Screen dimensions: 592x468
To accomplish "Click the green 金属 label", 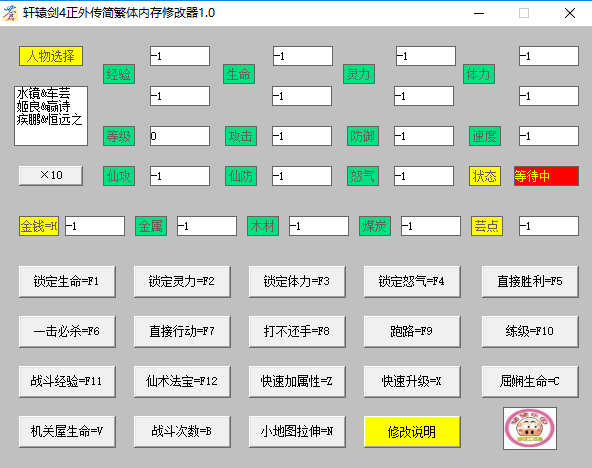I will click(x=151, y=226).
